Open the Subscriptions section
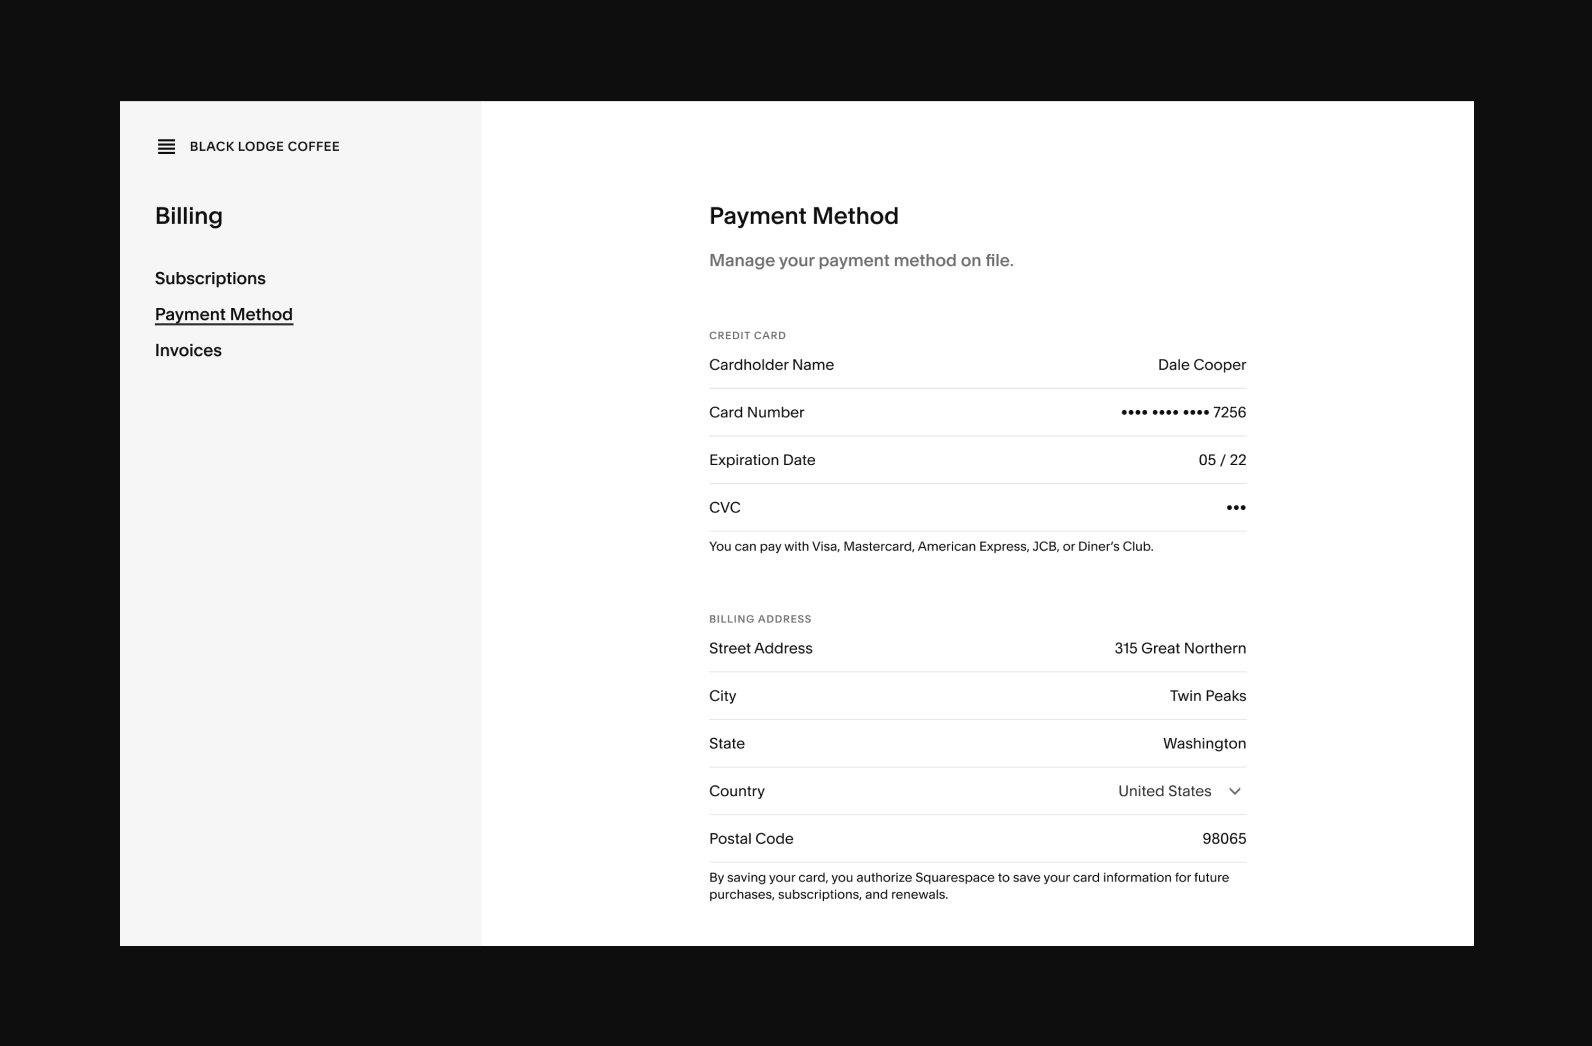The height and width of the screenshot is (1046, 1592). pos(210,278)
